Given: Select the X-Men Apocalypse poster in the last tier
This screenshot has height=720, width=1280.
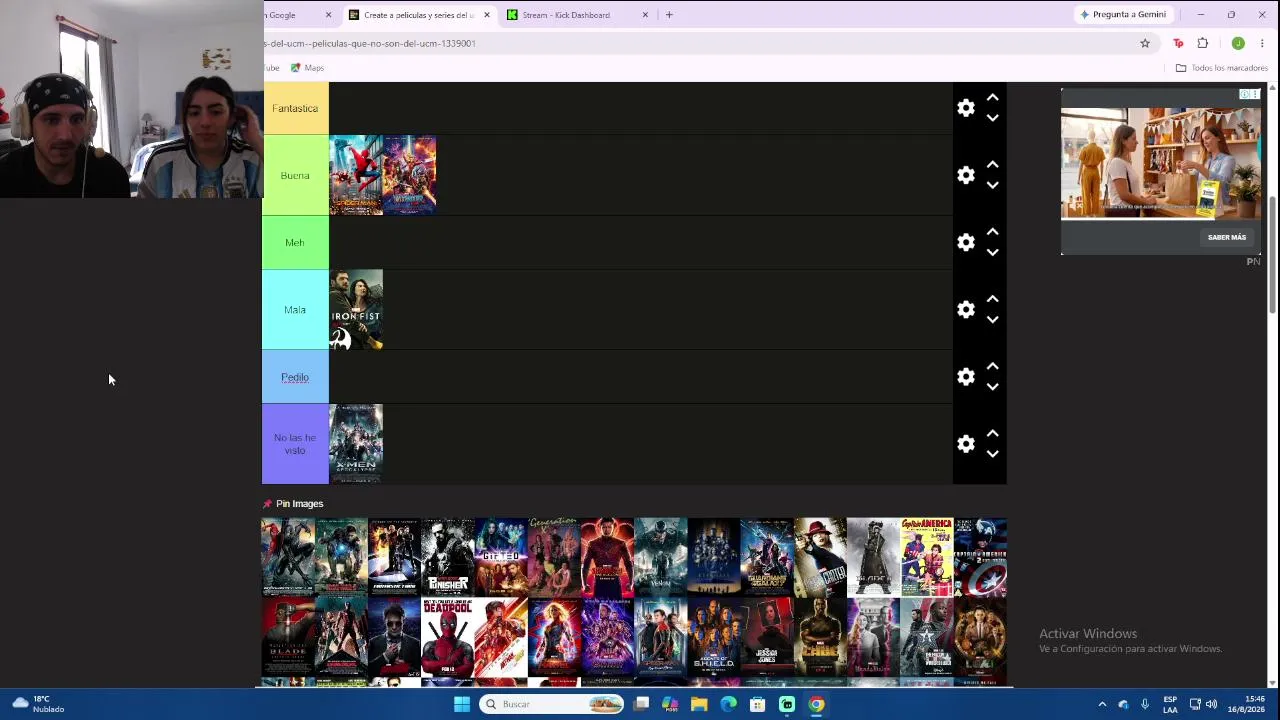Looking at the screenshot, I should [x=356, y=444].
